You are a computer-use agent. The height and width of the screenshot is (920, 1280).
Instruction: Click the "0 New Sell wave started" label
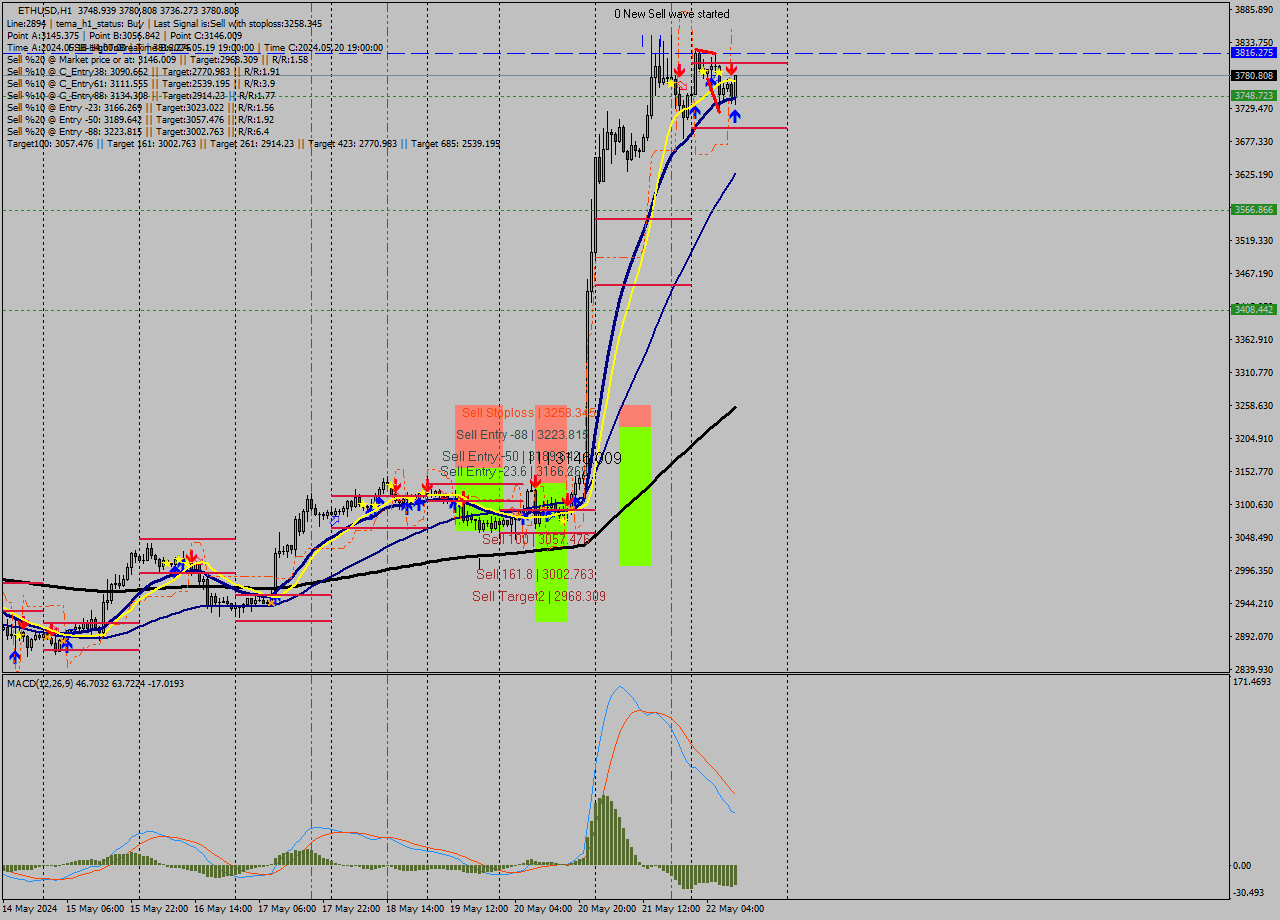[x=672, y=14]
